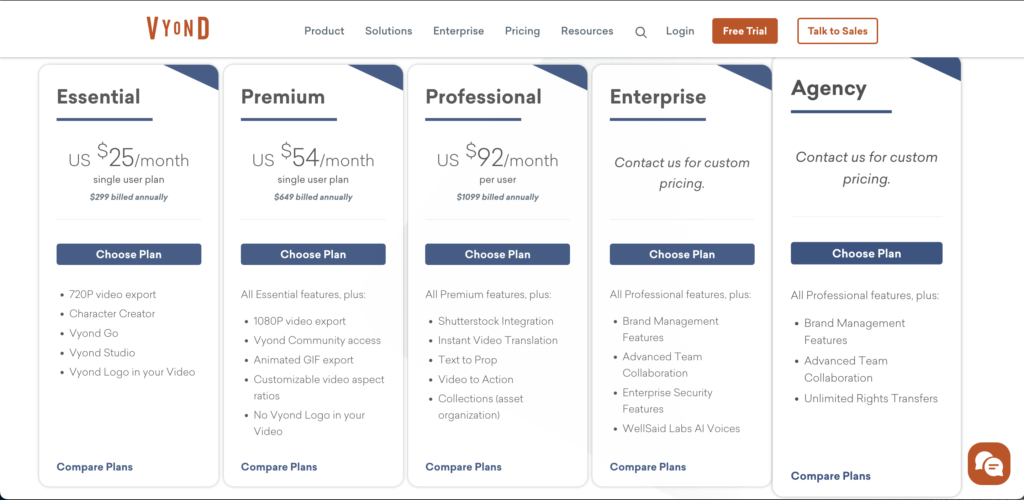Open the Solutions menu
This screenshot has height=500, width=1024.
(x=388, y=31)
